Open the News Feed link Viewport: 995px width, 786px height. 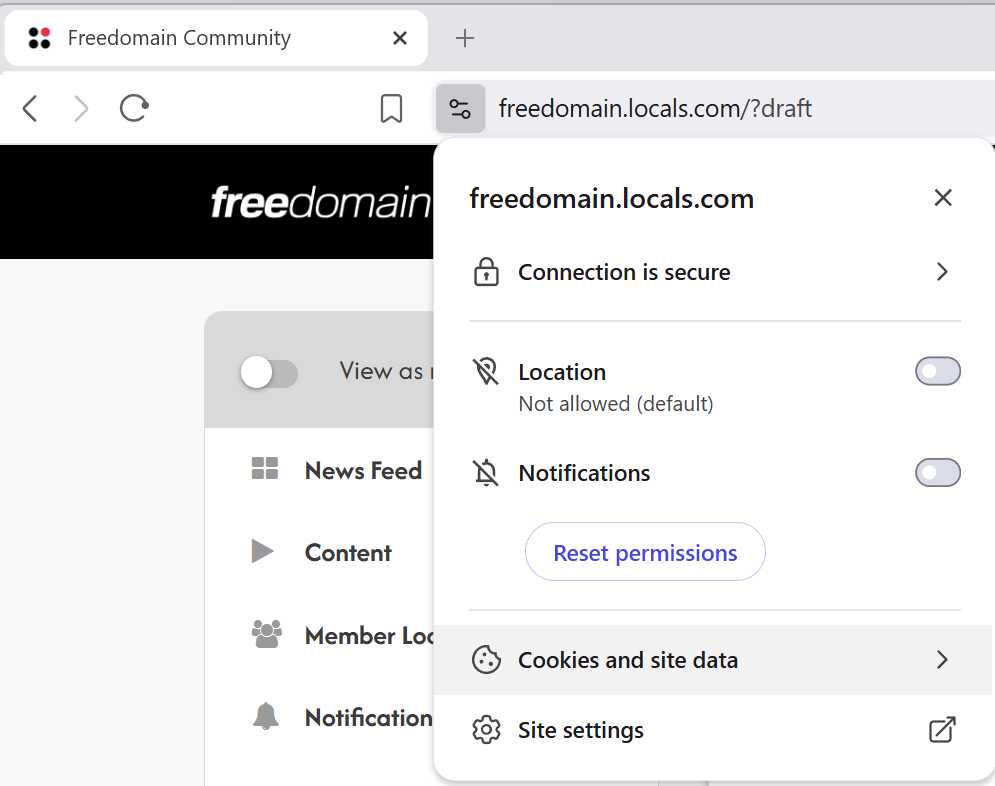click(363, 471)
